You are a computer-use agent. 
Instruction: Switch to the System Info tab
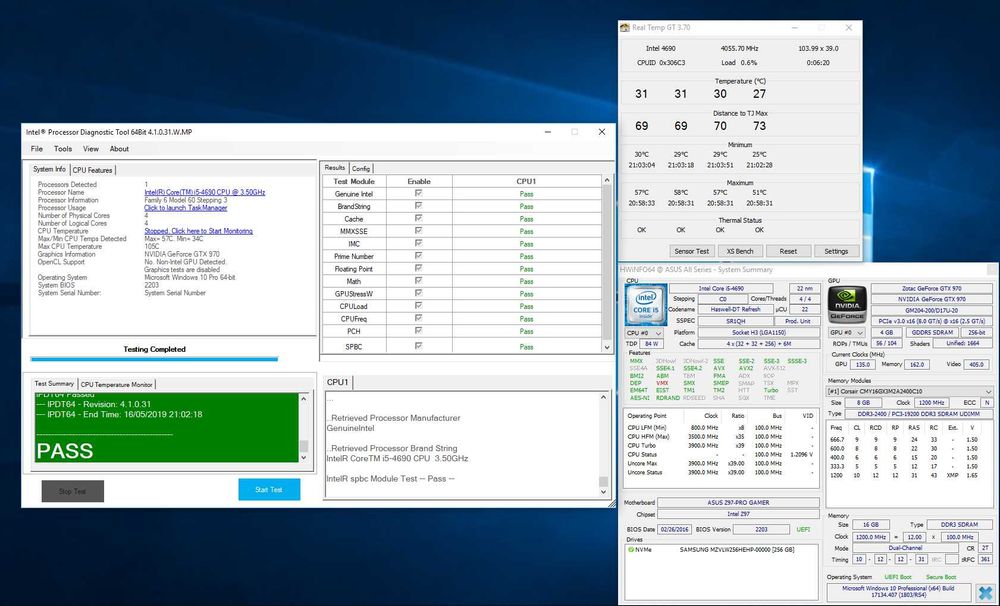pos(50,169)
